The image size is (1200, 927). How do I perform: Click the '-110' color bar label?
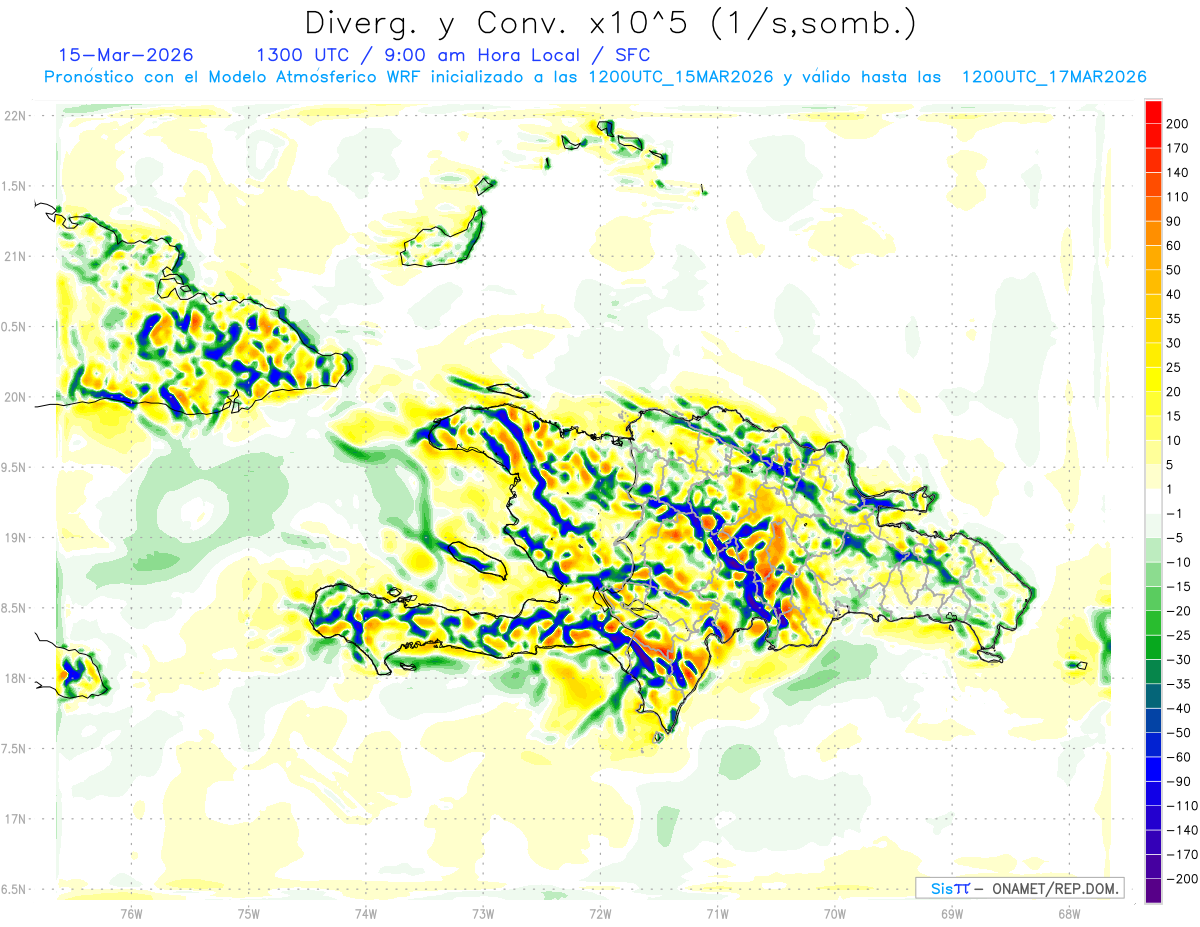click(x=1181, y=806)
